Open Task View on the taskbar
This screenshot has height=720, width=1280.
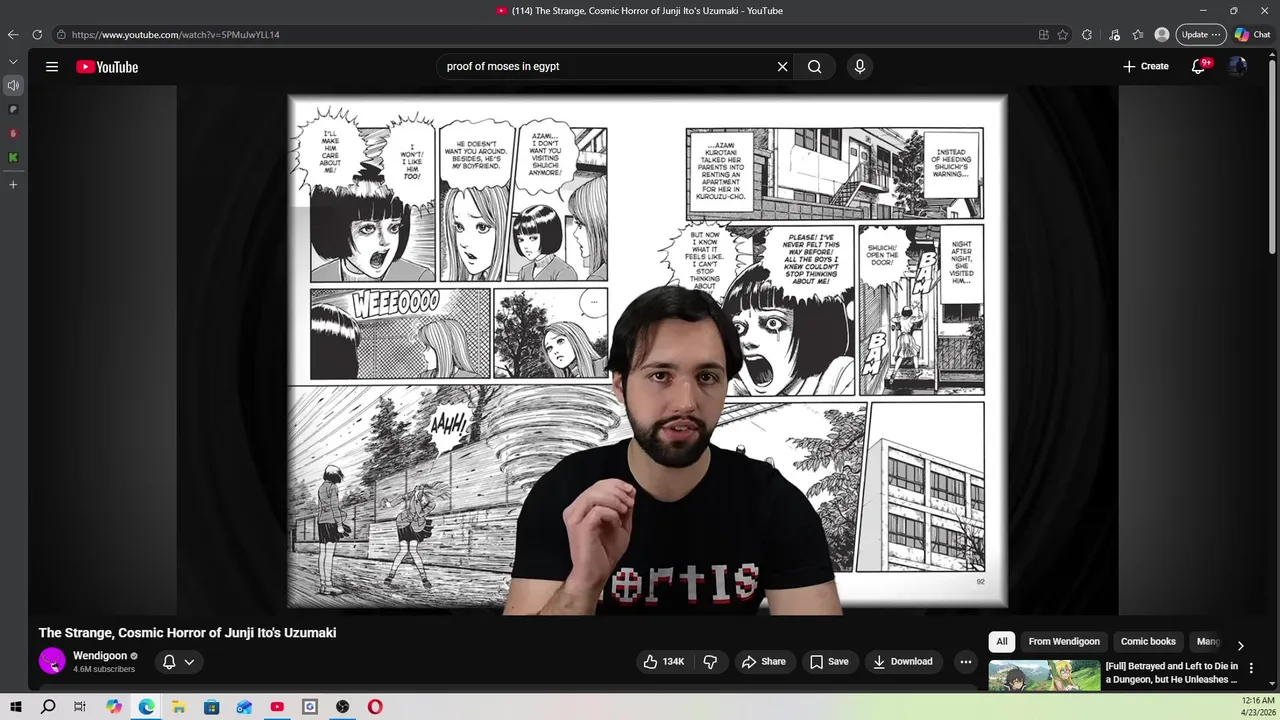pos(80,707)
